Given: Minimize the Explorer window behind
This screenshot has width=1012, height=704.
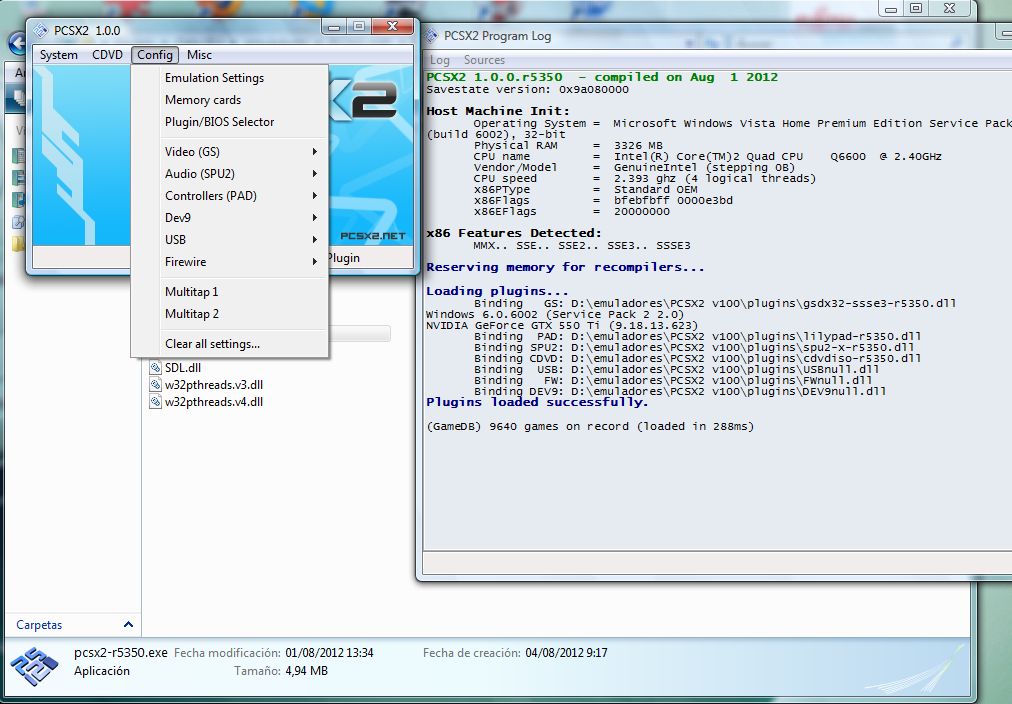Looking at the screenshot, I should [891, 9].
